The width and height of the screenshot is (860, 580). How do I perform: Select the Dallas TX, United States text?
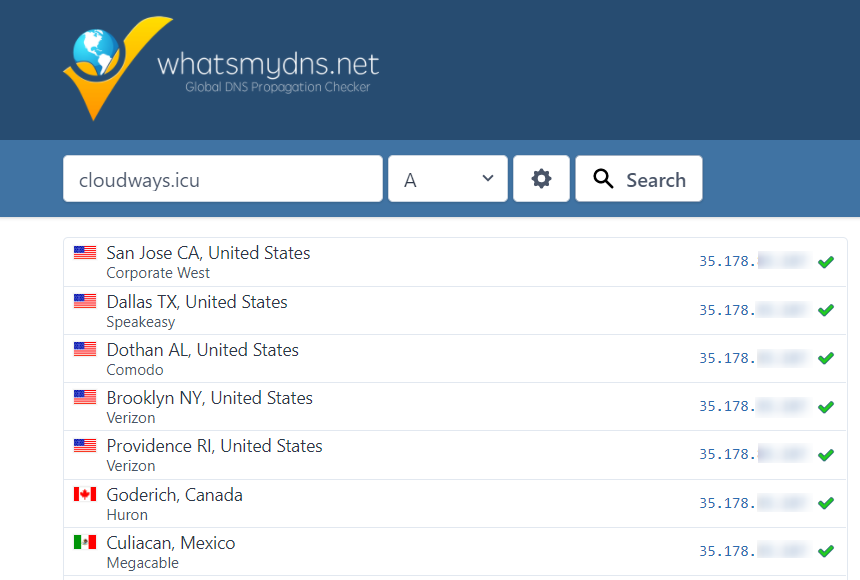(x=197, y=302)
